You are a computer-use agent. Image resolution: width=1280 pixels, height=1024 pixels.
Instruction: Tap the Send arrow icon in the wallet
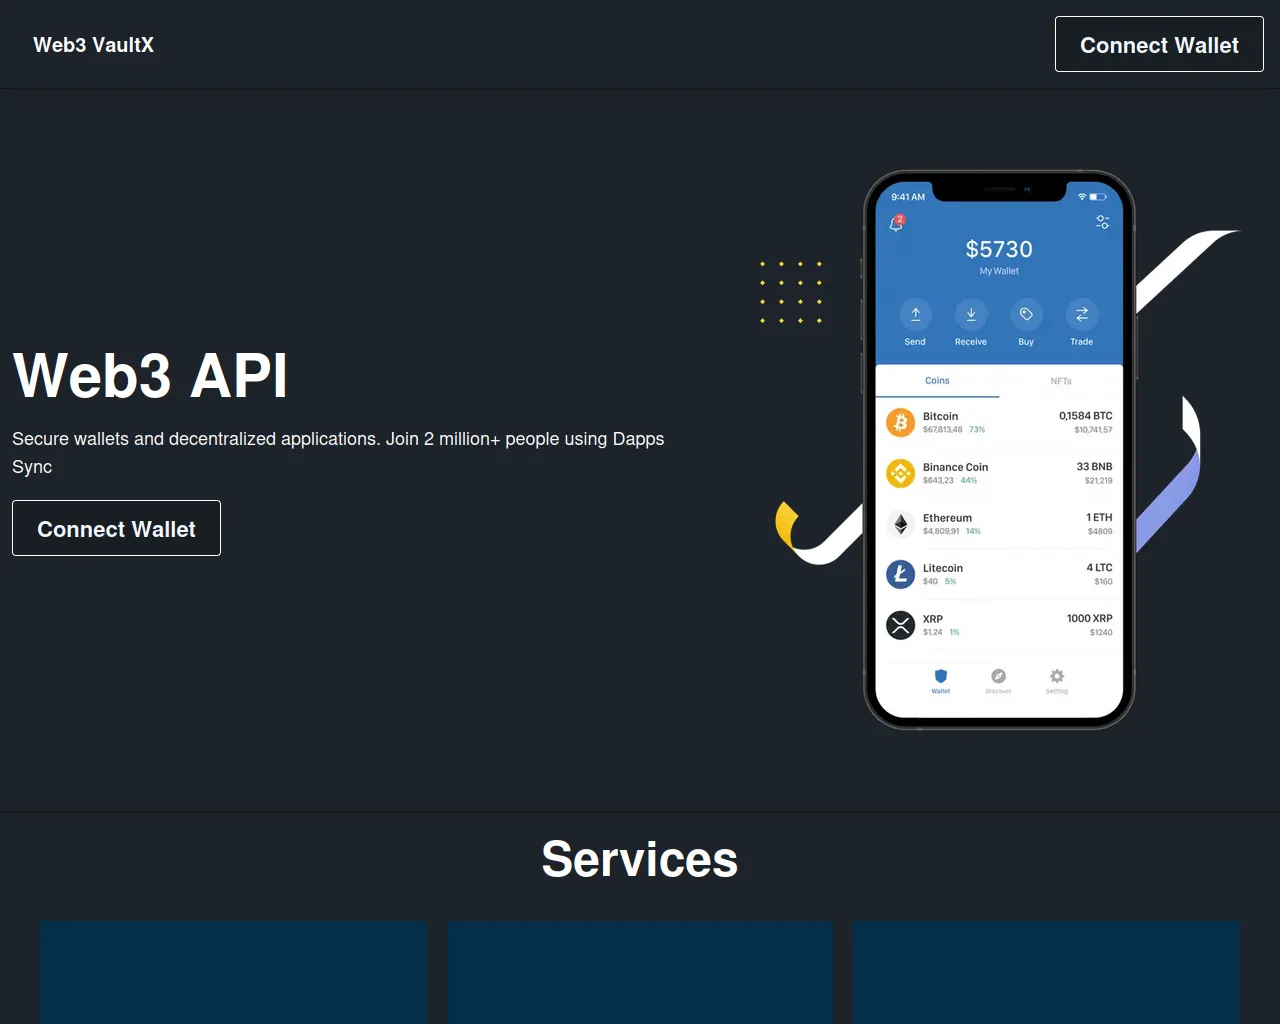click(915, 314)
